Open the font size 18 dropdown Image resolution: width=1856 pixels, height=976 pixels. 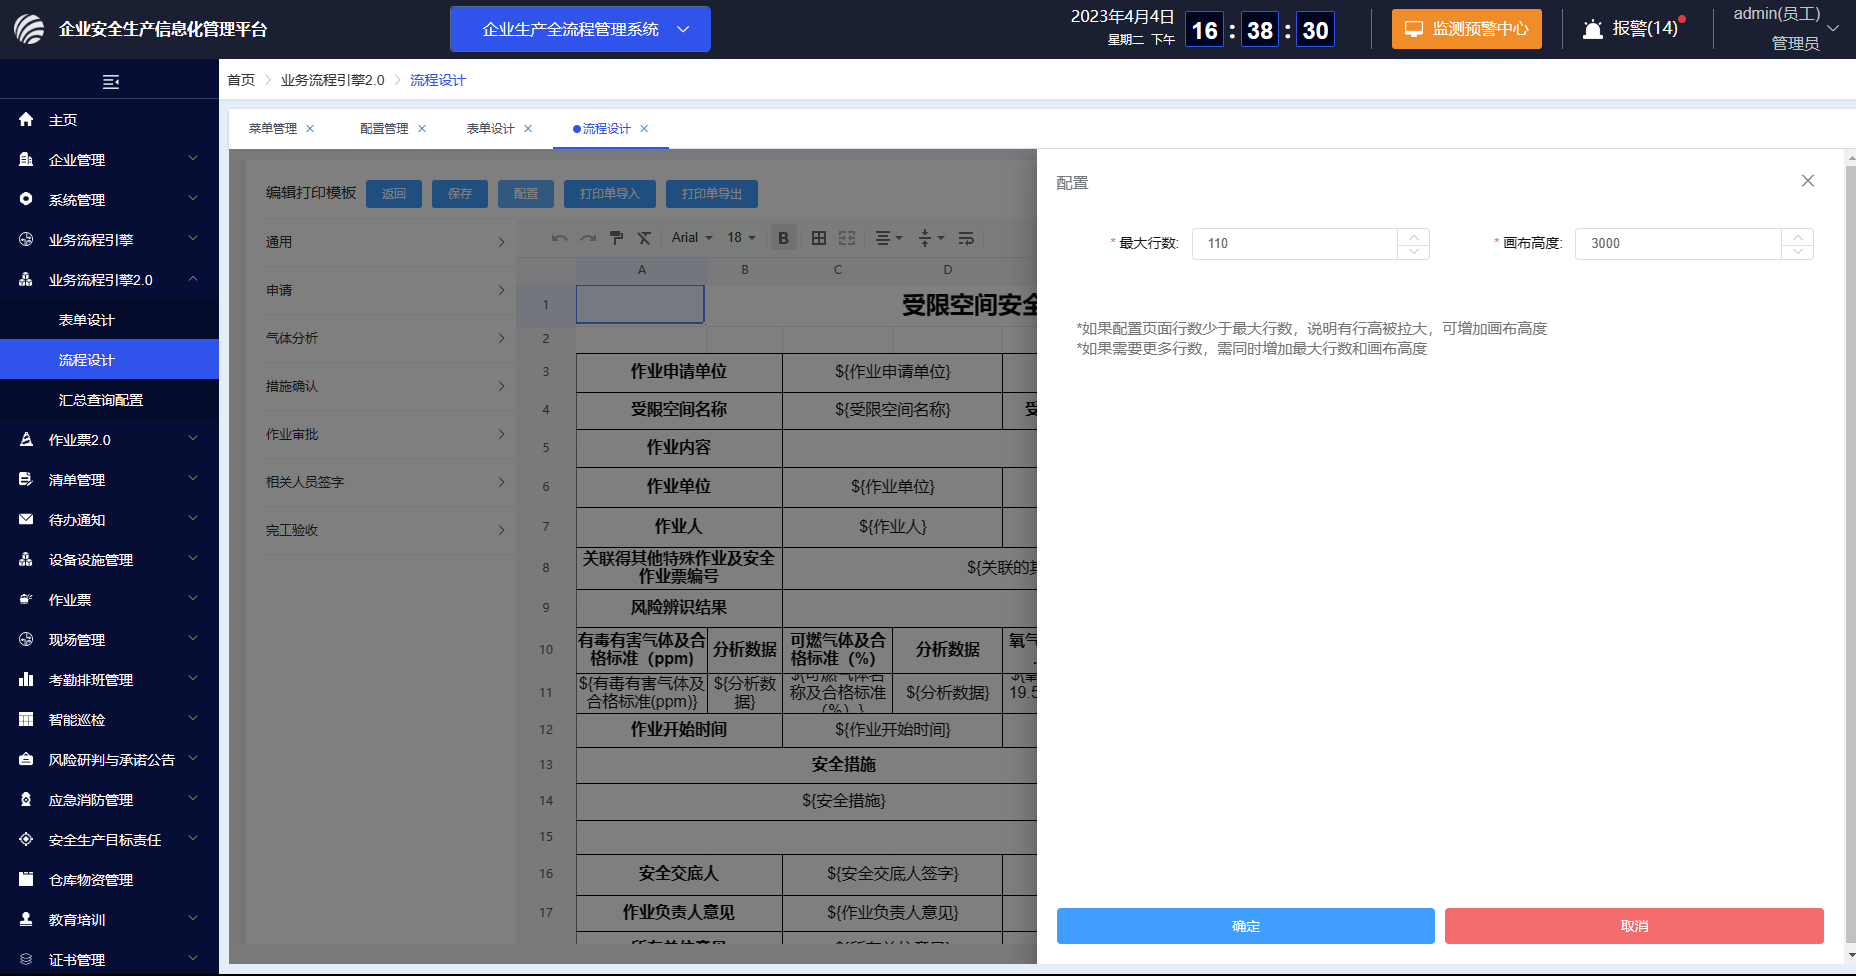pyautogui.click(x=741, y=238)
